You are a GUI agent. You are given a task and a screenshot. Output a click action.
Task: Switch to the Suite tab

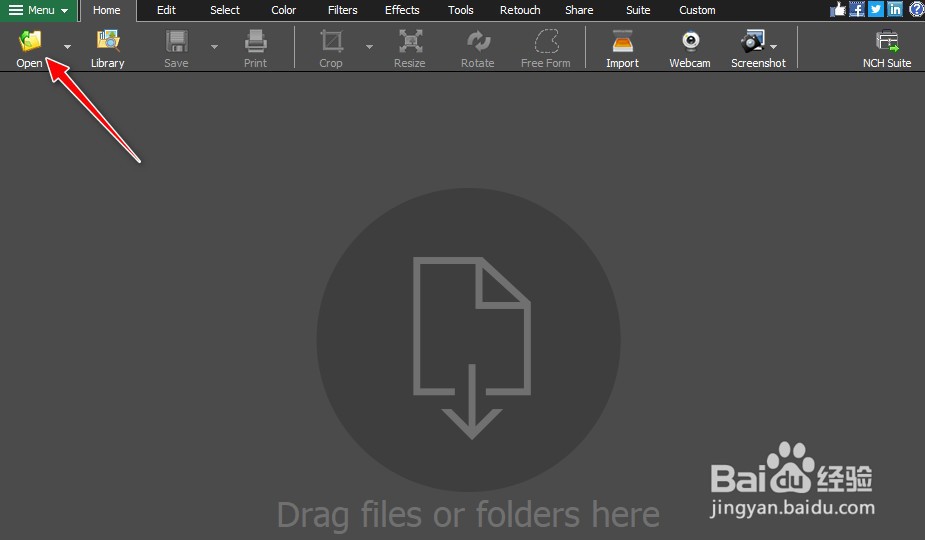638,10
